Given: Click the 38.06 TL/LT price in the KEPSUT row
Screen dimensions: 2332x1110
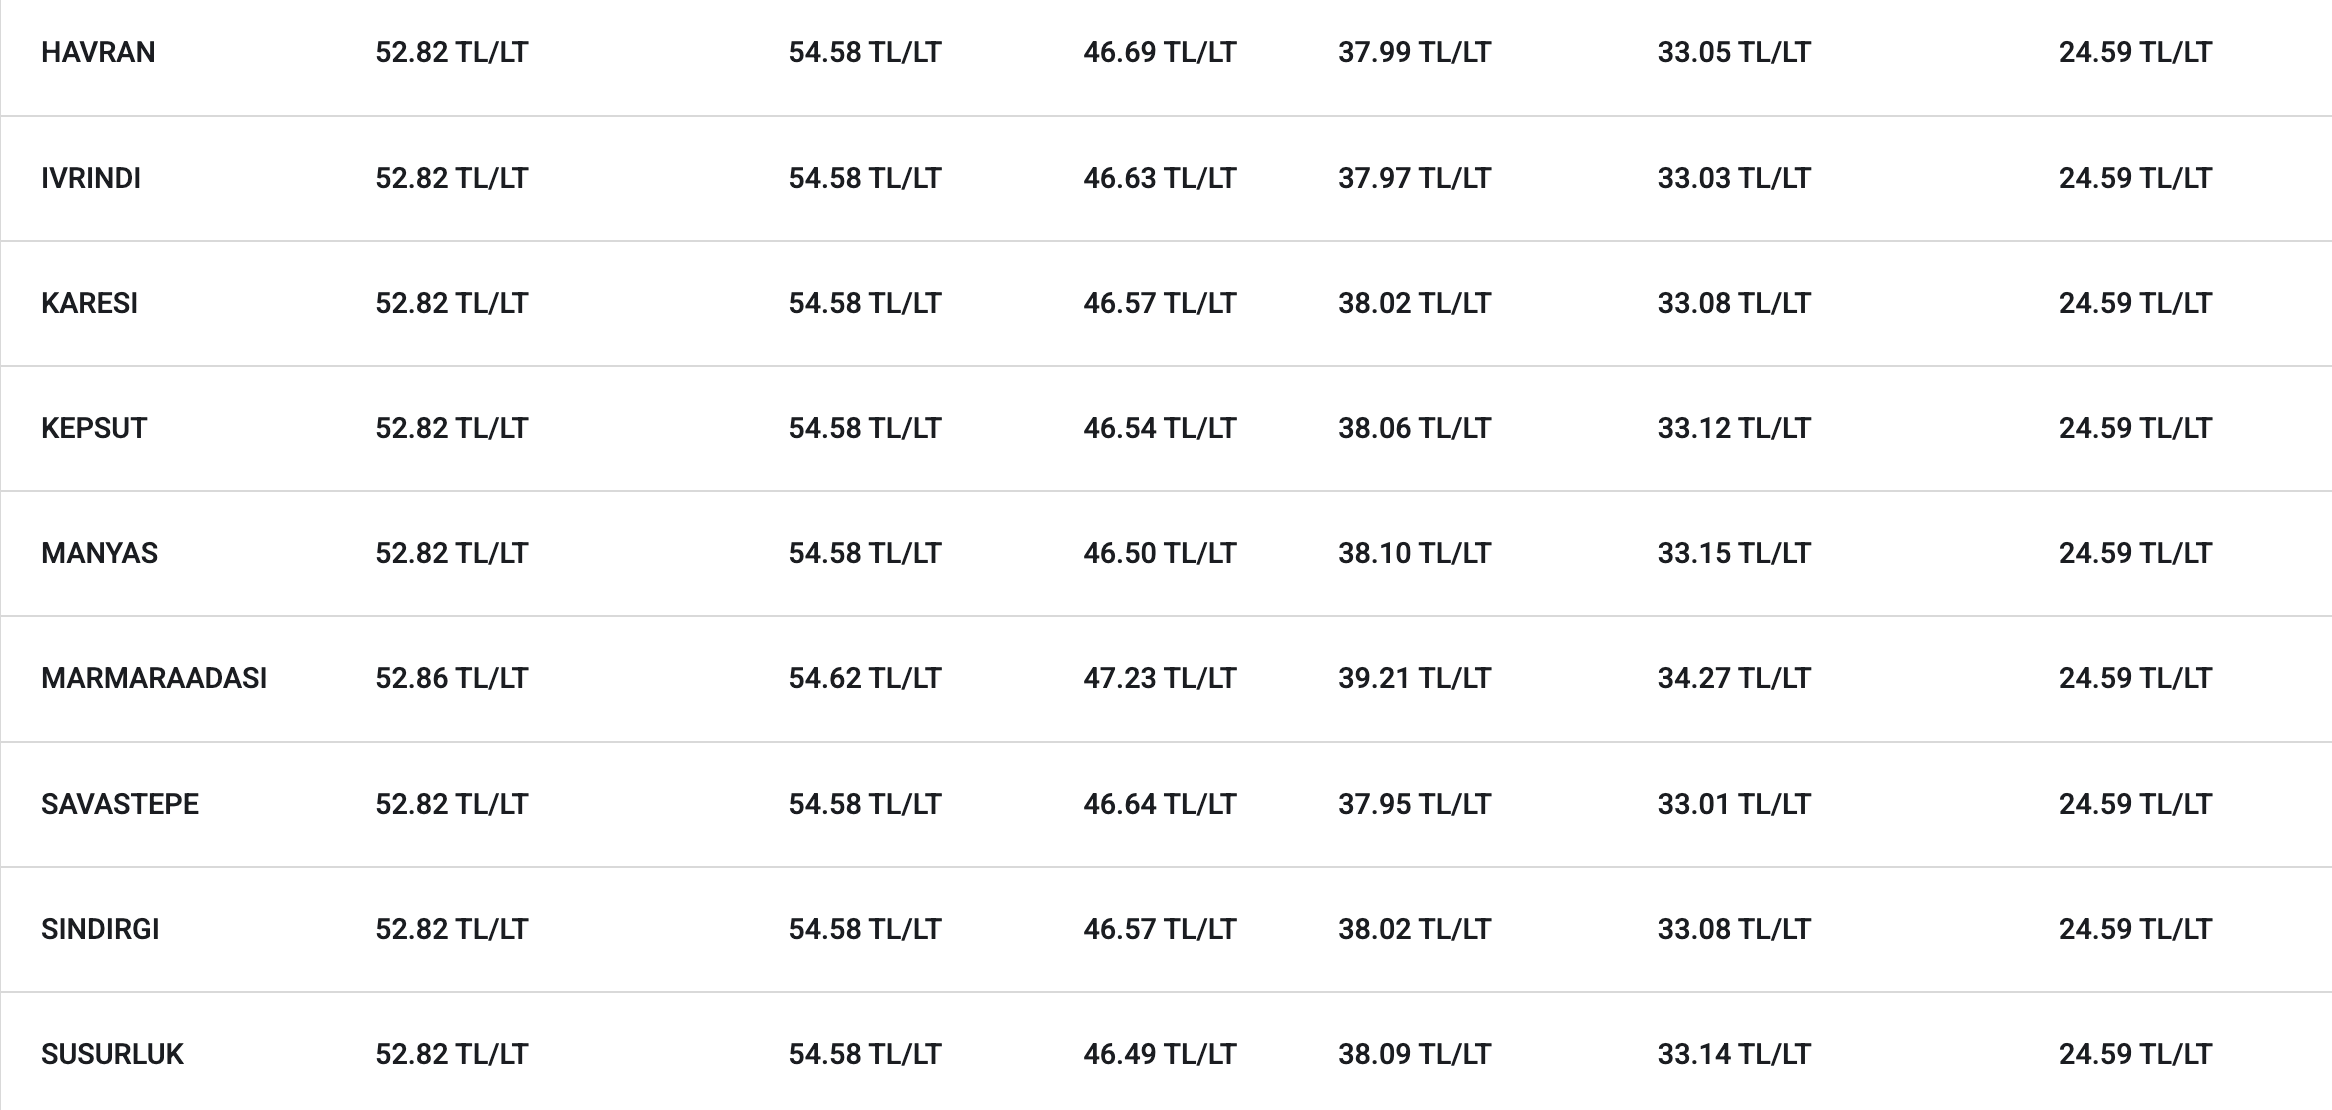Looking at the screenshot, I should point(1414,428).
